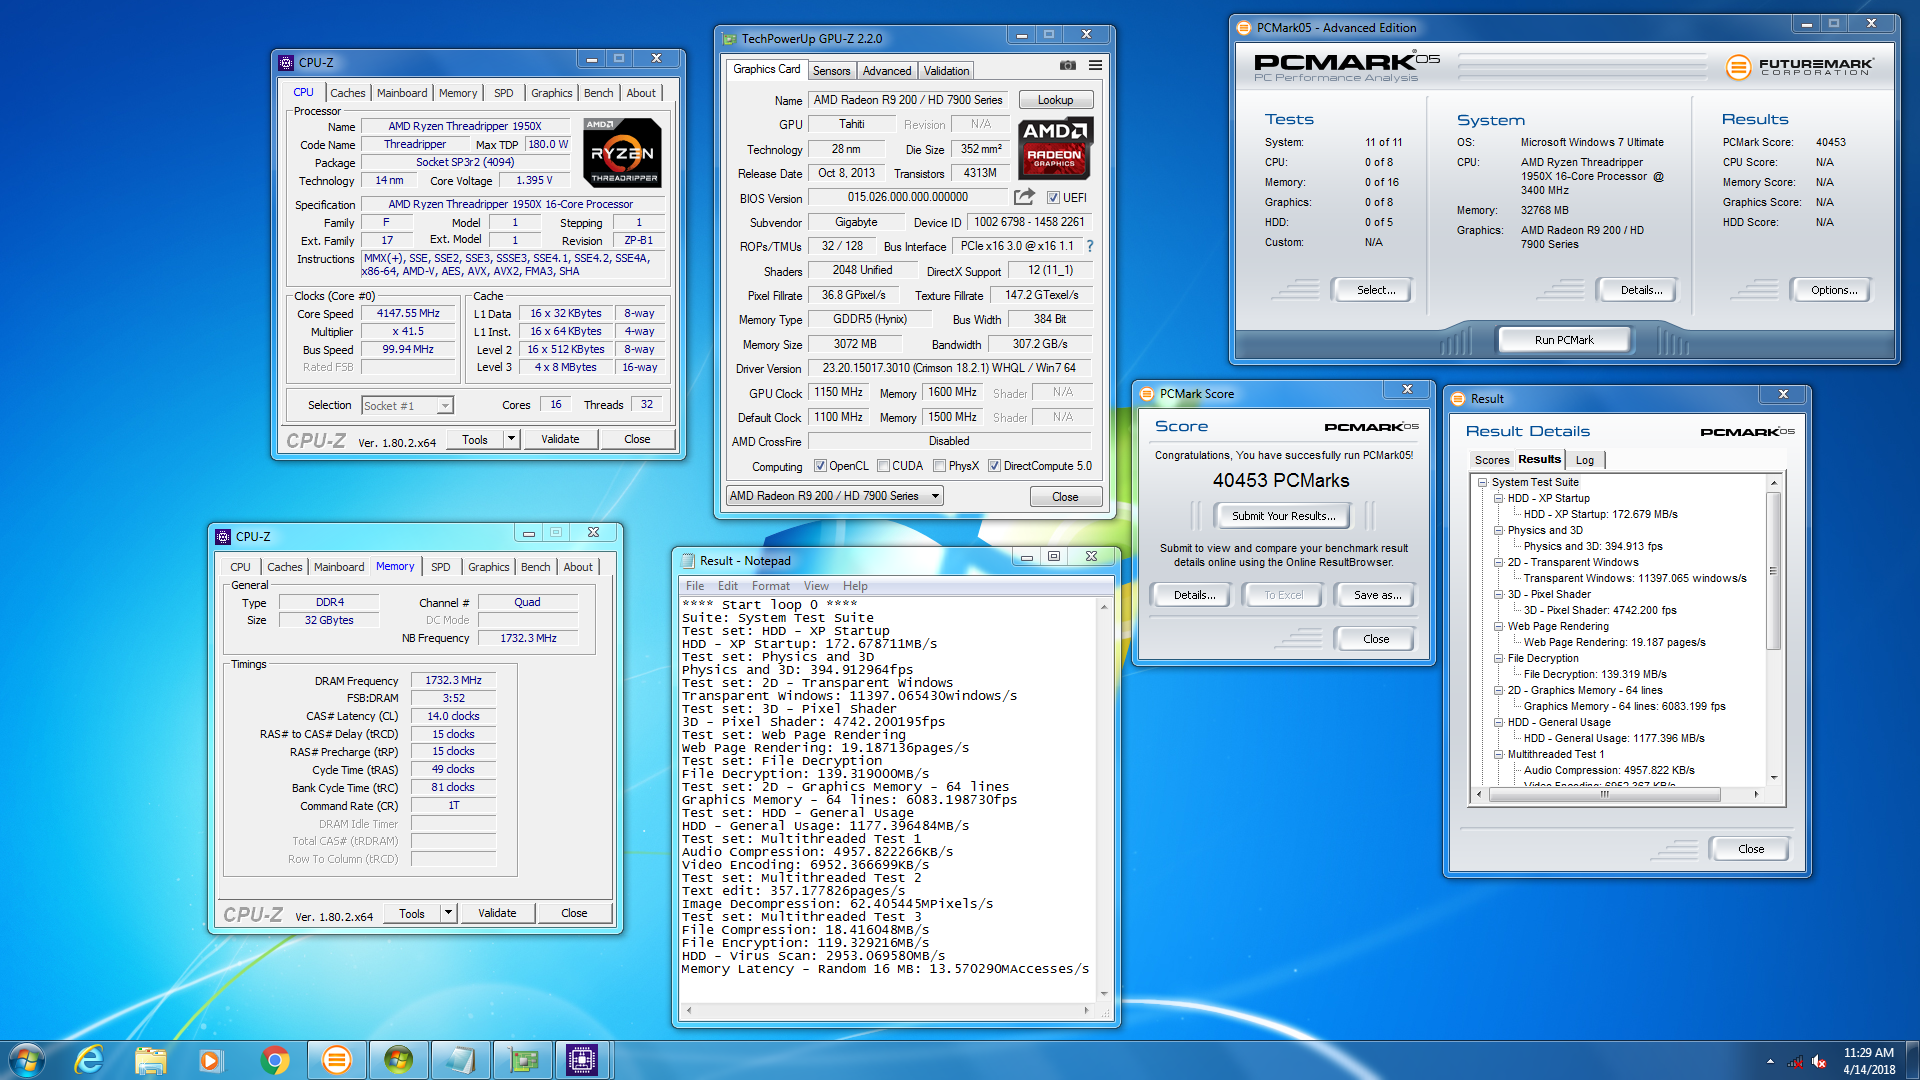Screen dimensions: 1920x1080
Task: Toggle the OpenCL checkbox
Action: (x=820, y=466)
